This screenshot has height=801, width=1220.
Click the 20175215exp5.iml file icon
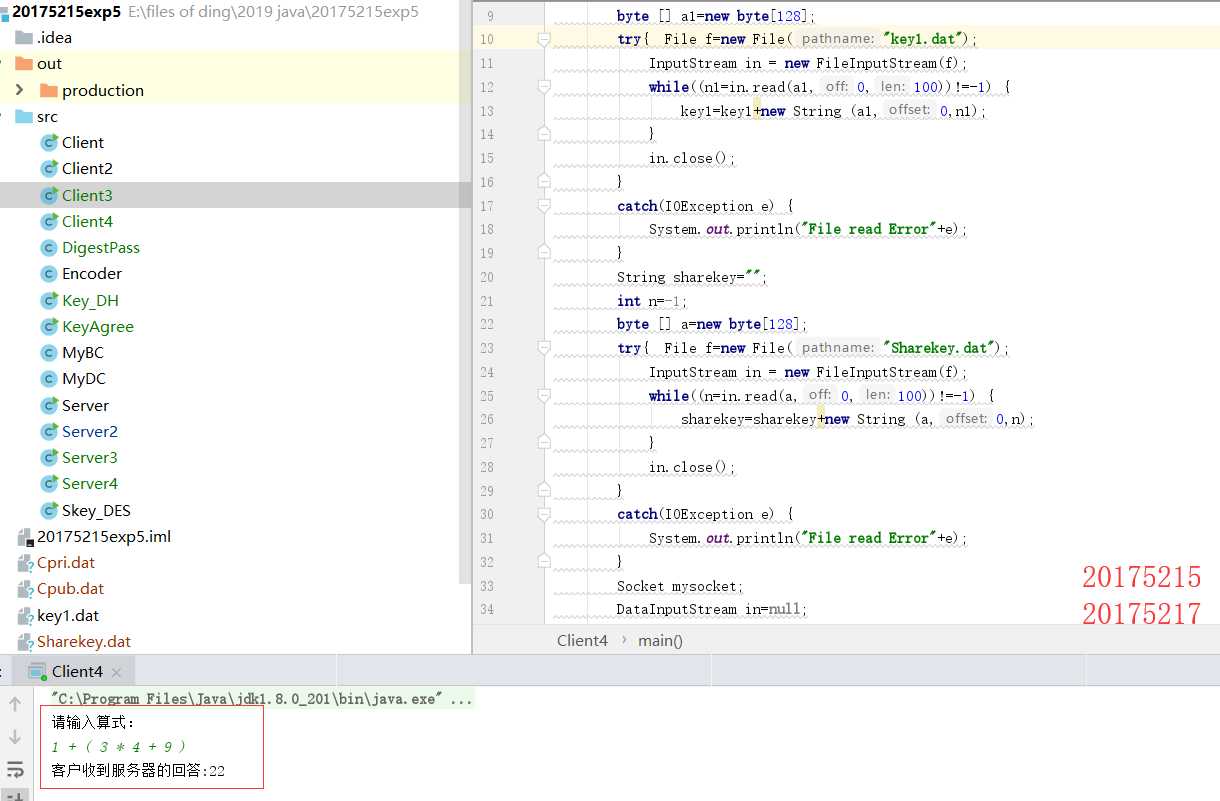(25, 537)
